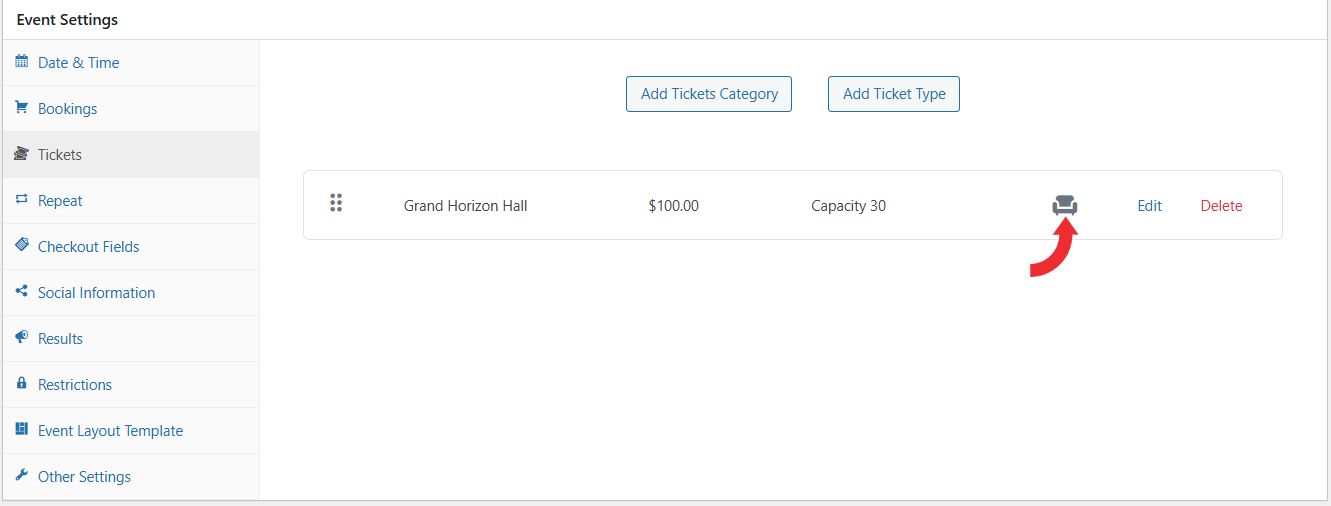This screenshot has width=1331, height=506.
Task: Click the ticket icon beside Tickets
Action: 22,154
